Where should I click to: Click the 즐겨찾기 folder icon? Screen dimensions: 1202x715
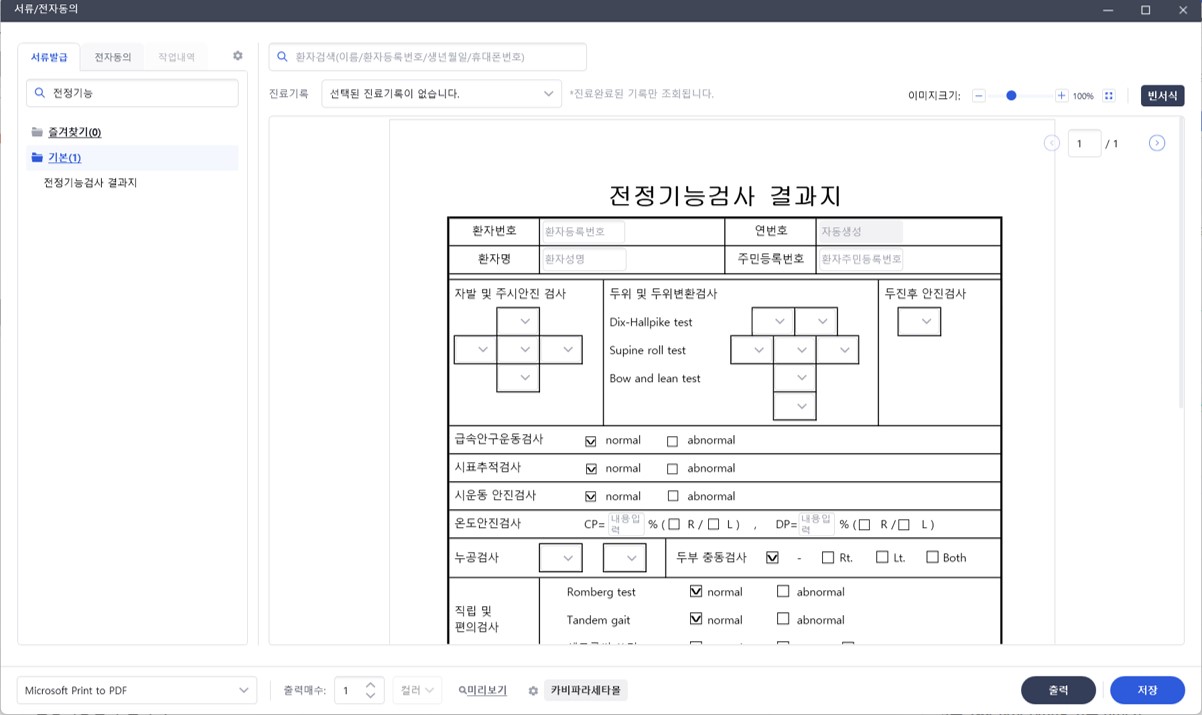click(35, 131)
